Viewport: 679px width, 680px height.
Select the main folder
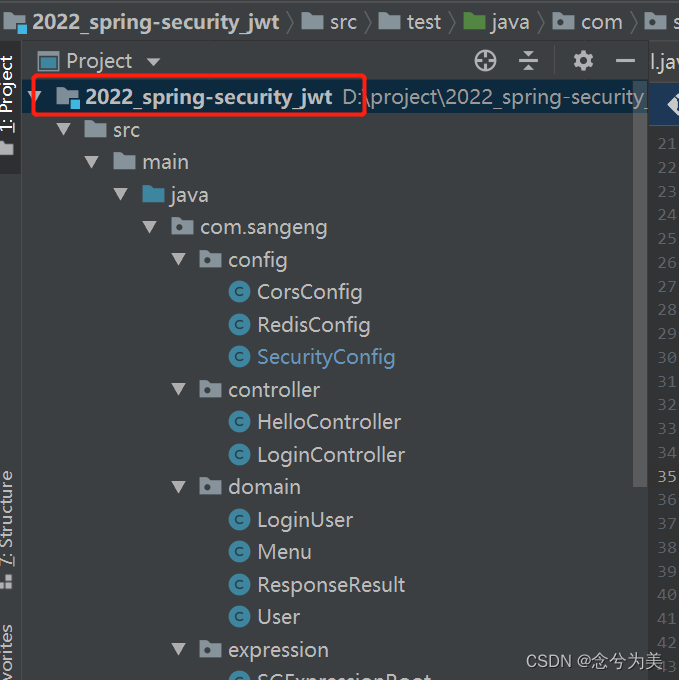coord(165,162)
